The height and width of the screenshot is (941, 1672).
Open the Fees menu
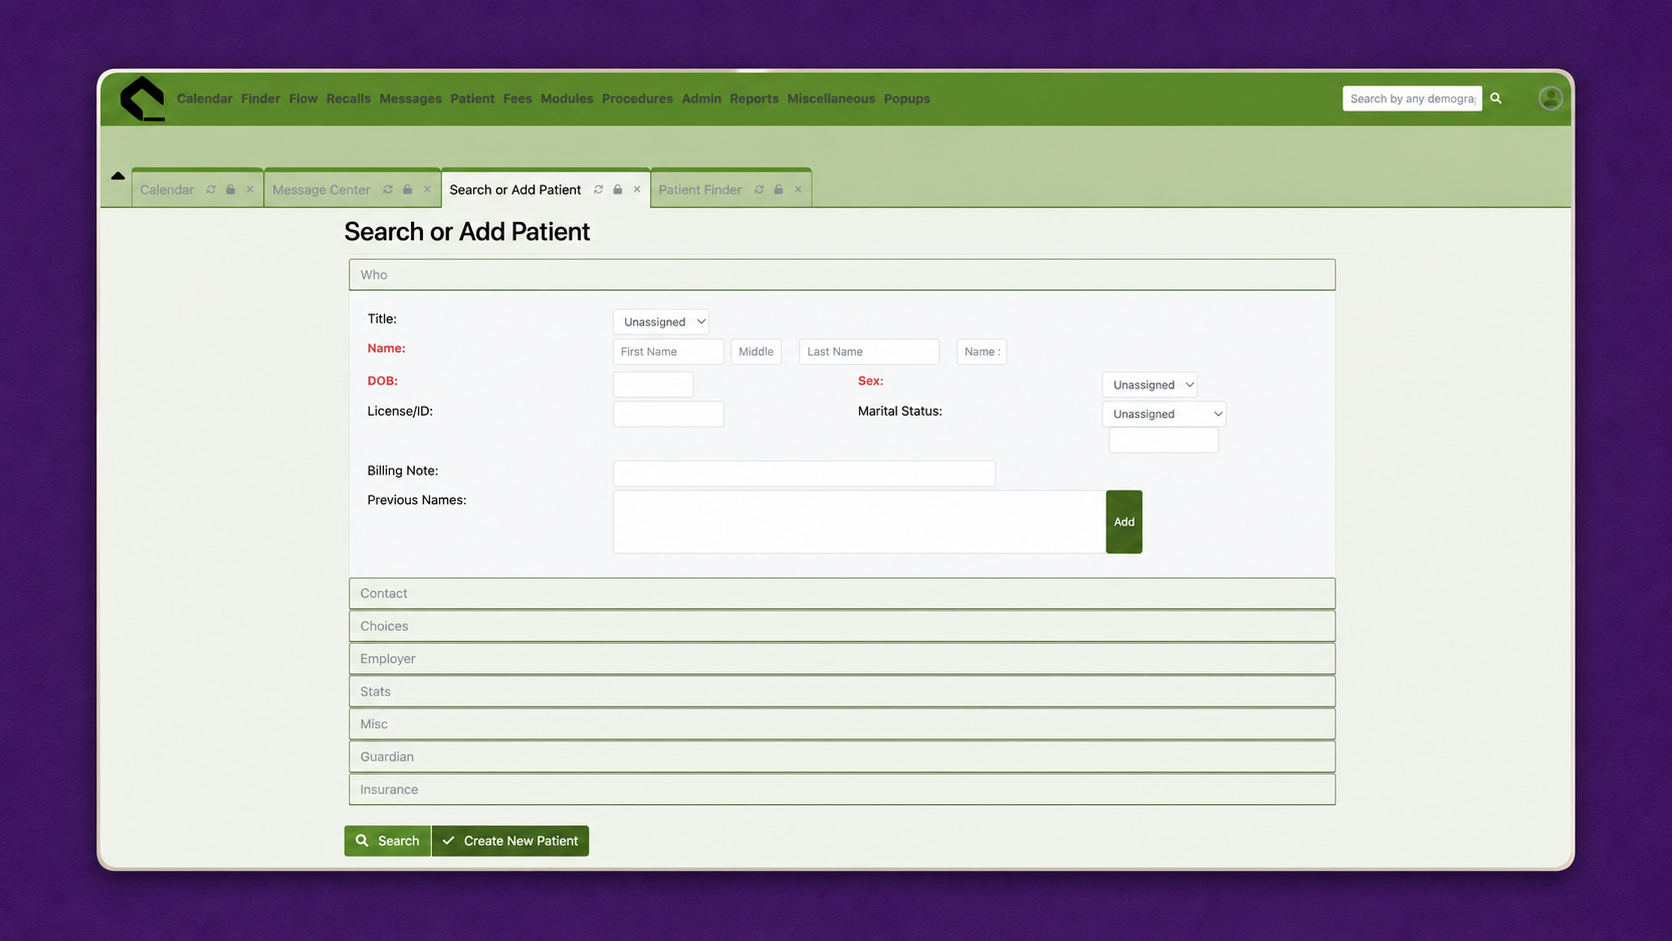coord(518,99)
